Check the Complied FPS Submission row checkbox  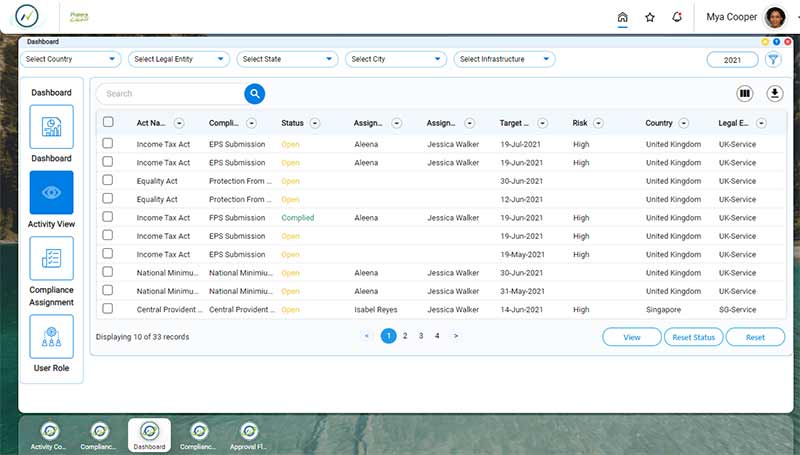pyautogui.click(x=108, y=217)
